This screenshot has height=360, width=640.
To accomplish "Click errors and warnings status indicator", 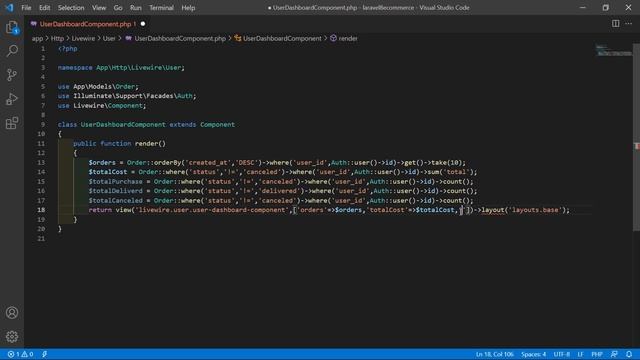I will (20, 354).
